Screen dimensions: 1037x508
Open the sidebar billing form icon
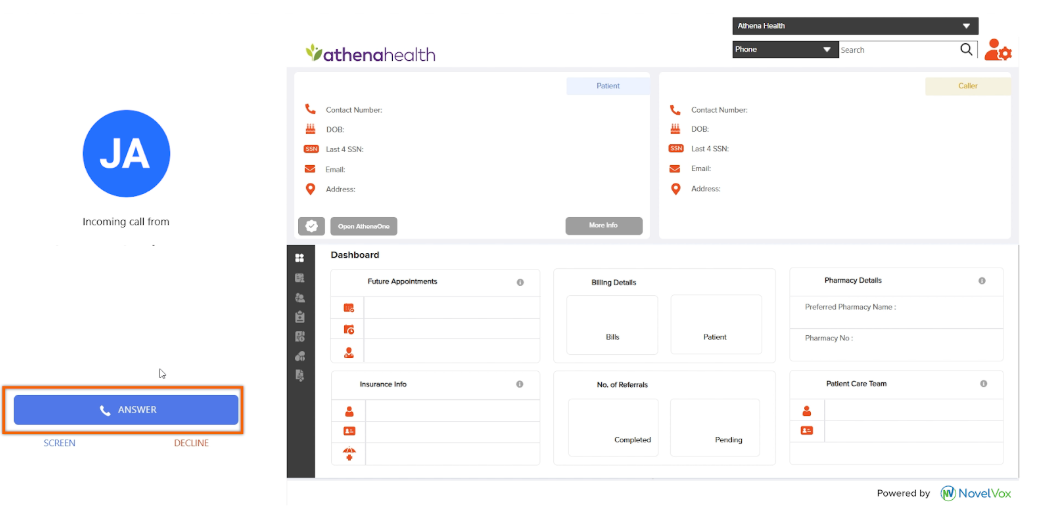pyautogui.click(x=300, y=336)
